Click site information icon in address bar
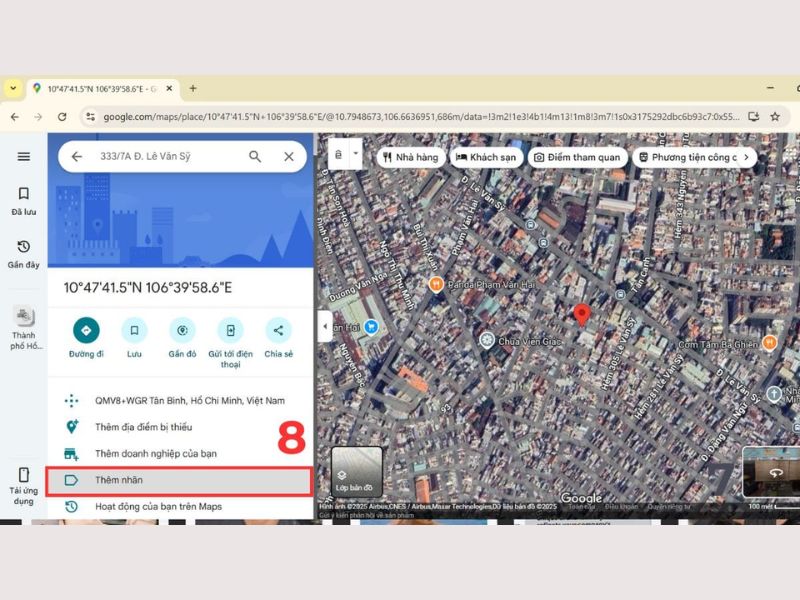 [90, 117]
